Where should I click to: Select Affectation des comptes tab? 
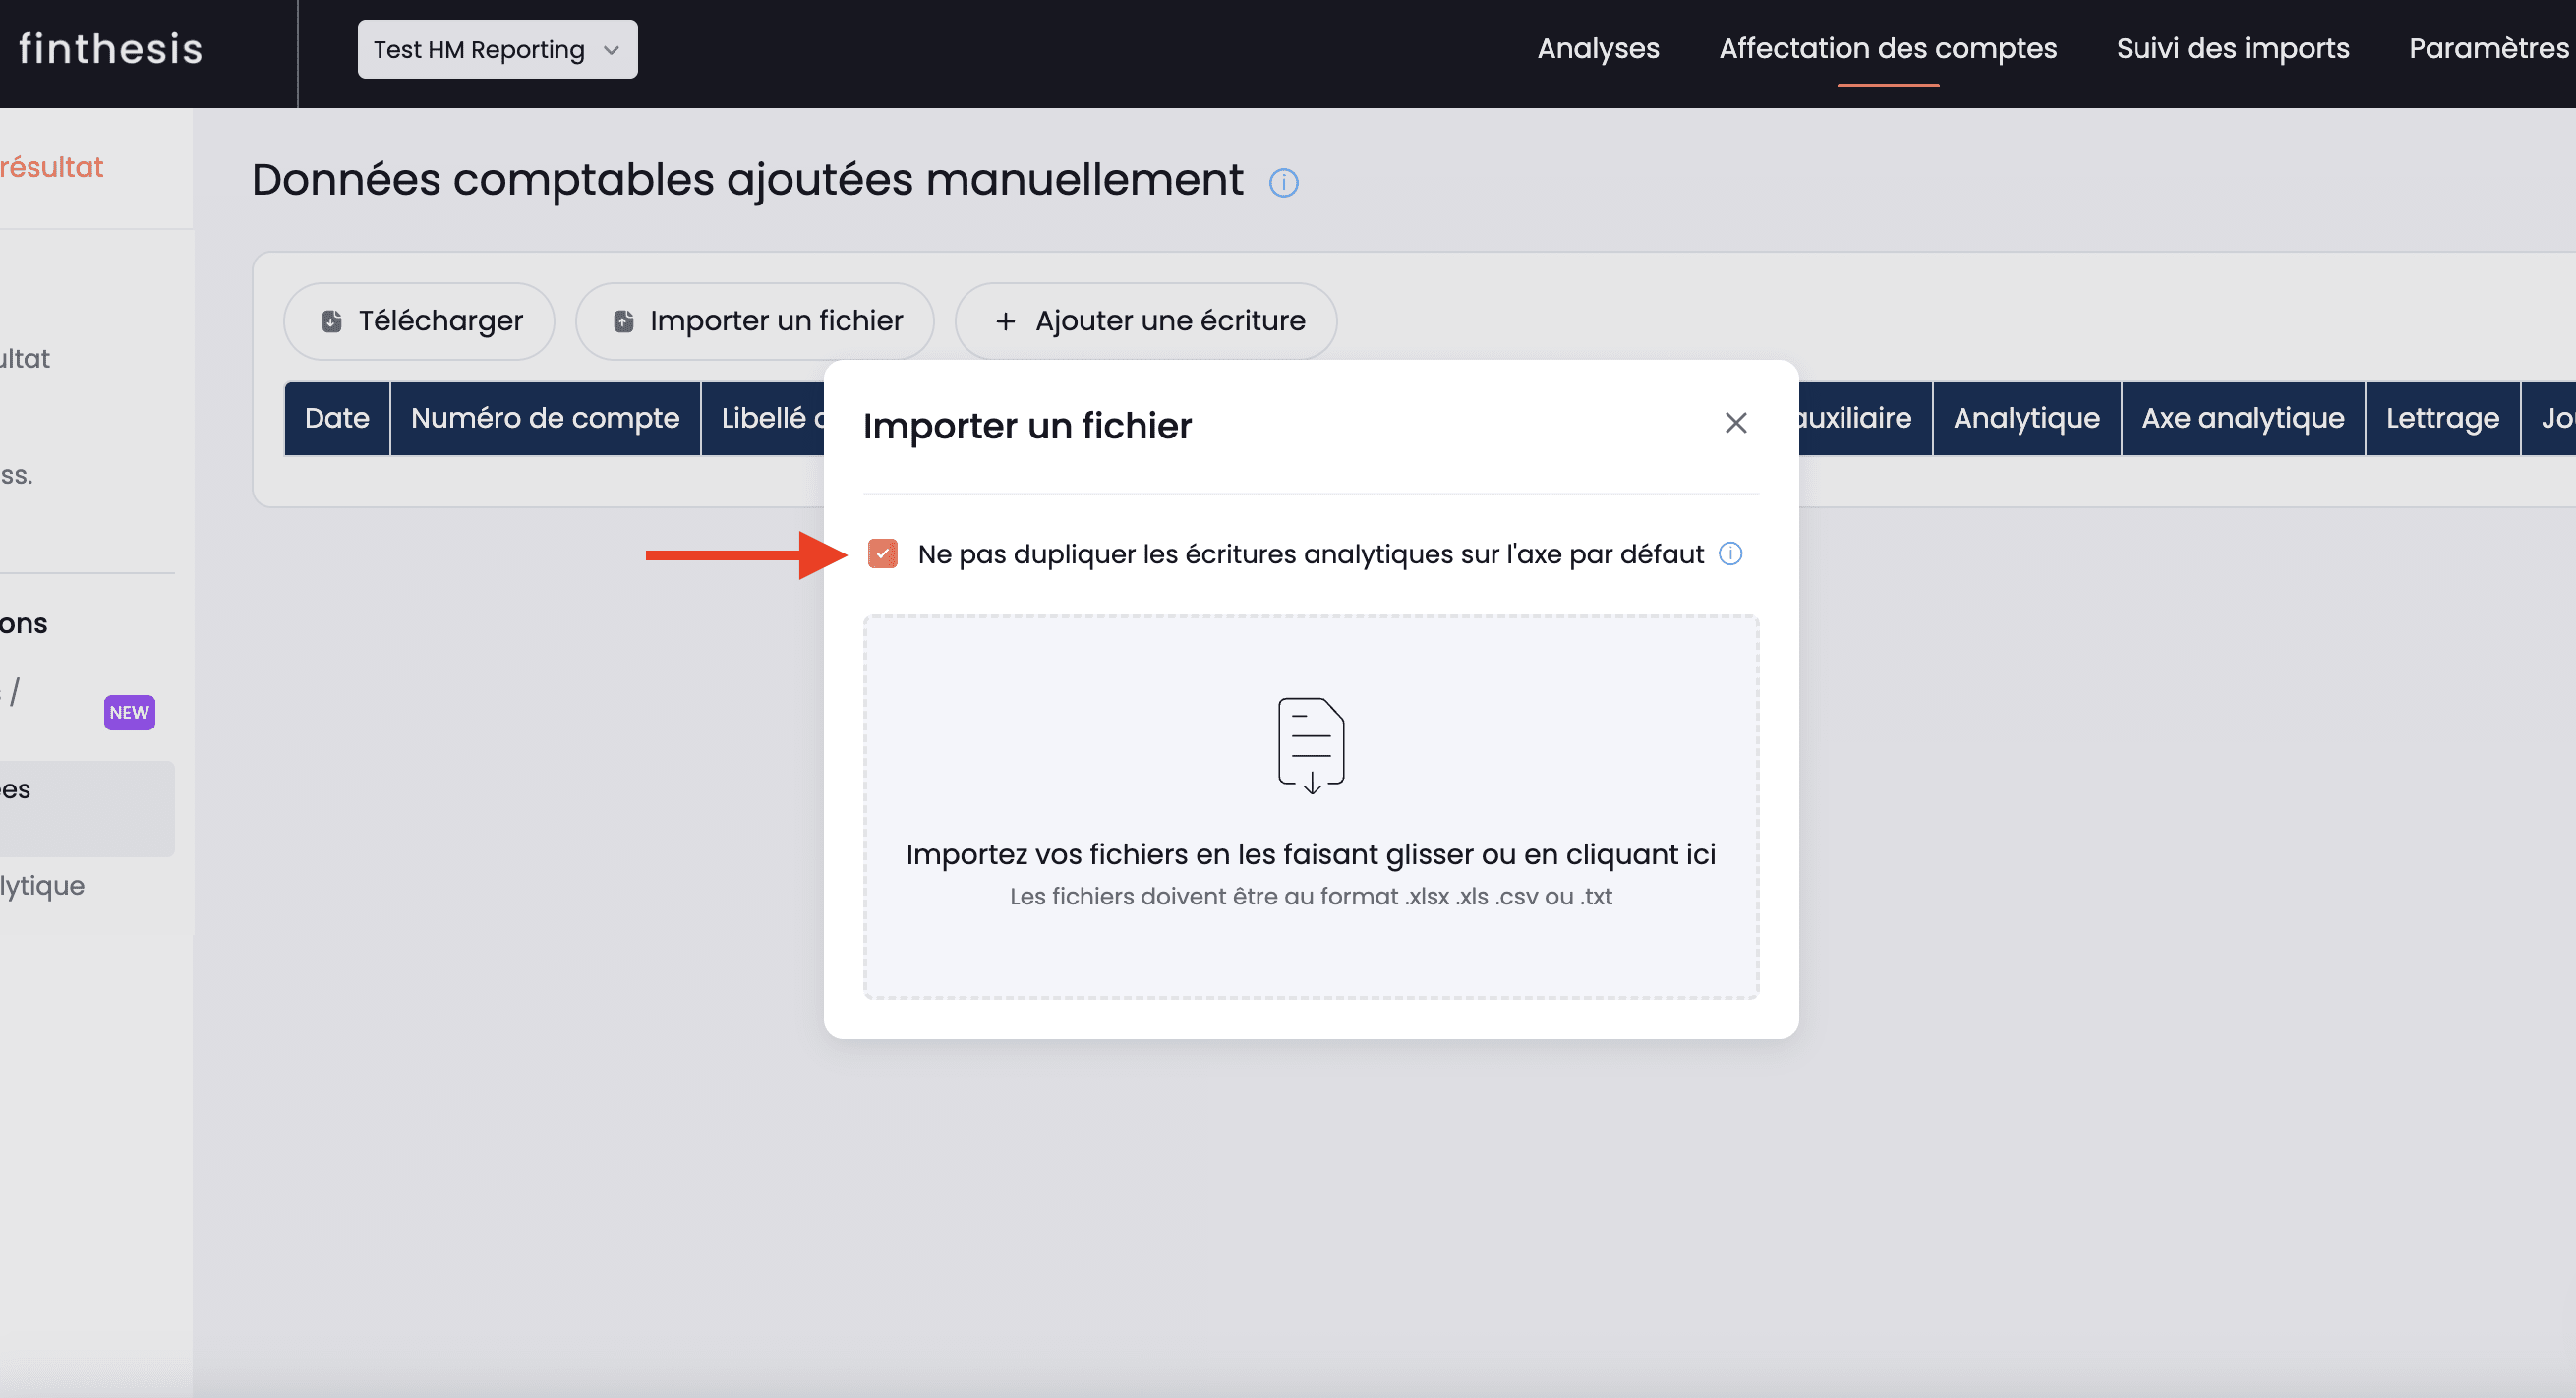(x=1887, y=48)
